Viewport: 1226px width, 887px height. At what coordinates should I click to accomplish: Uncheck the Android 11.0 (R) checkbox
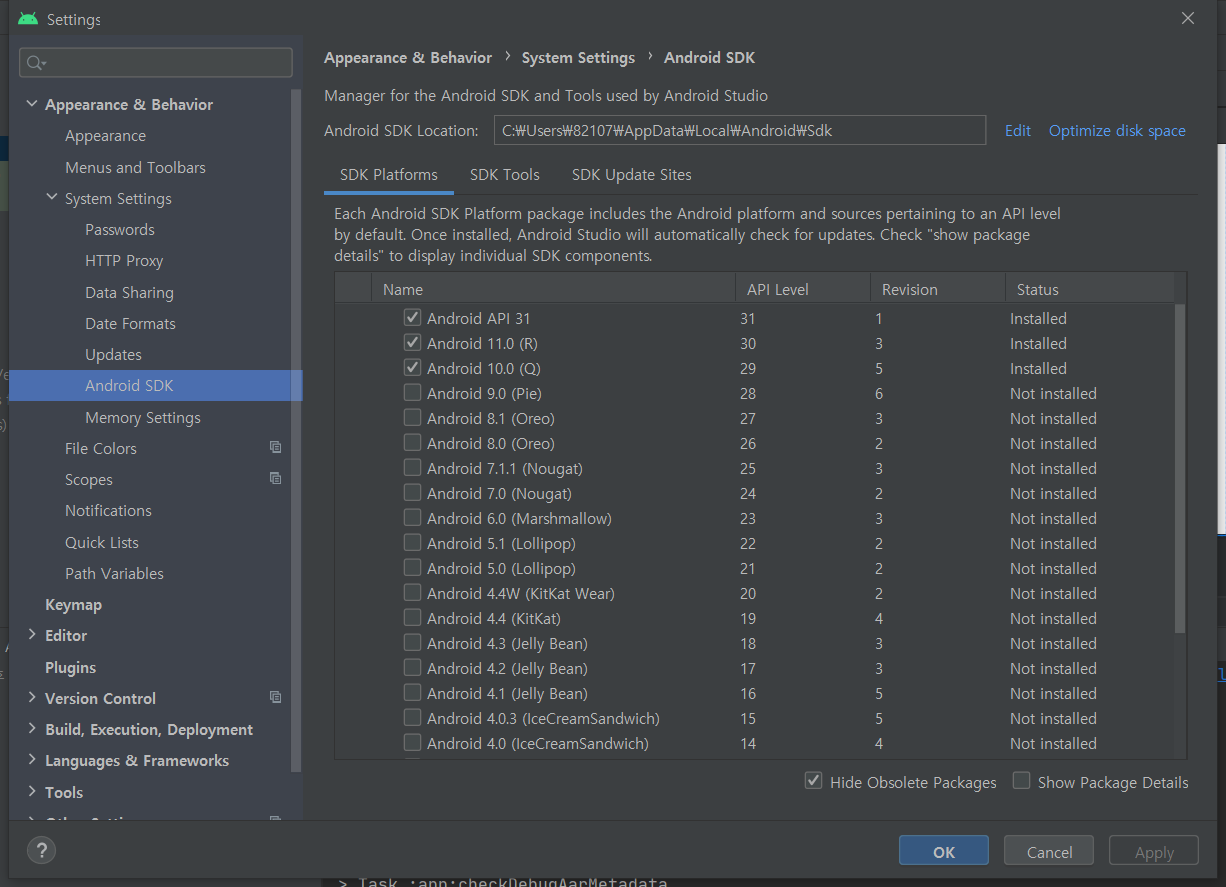coord(412,343)
